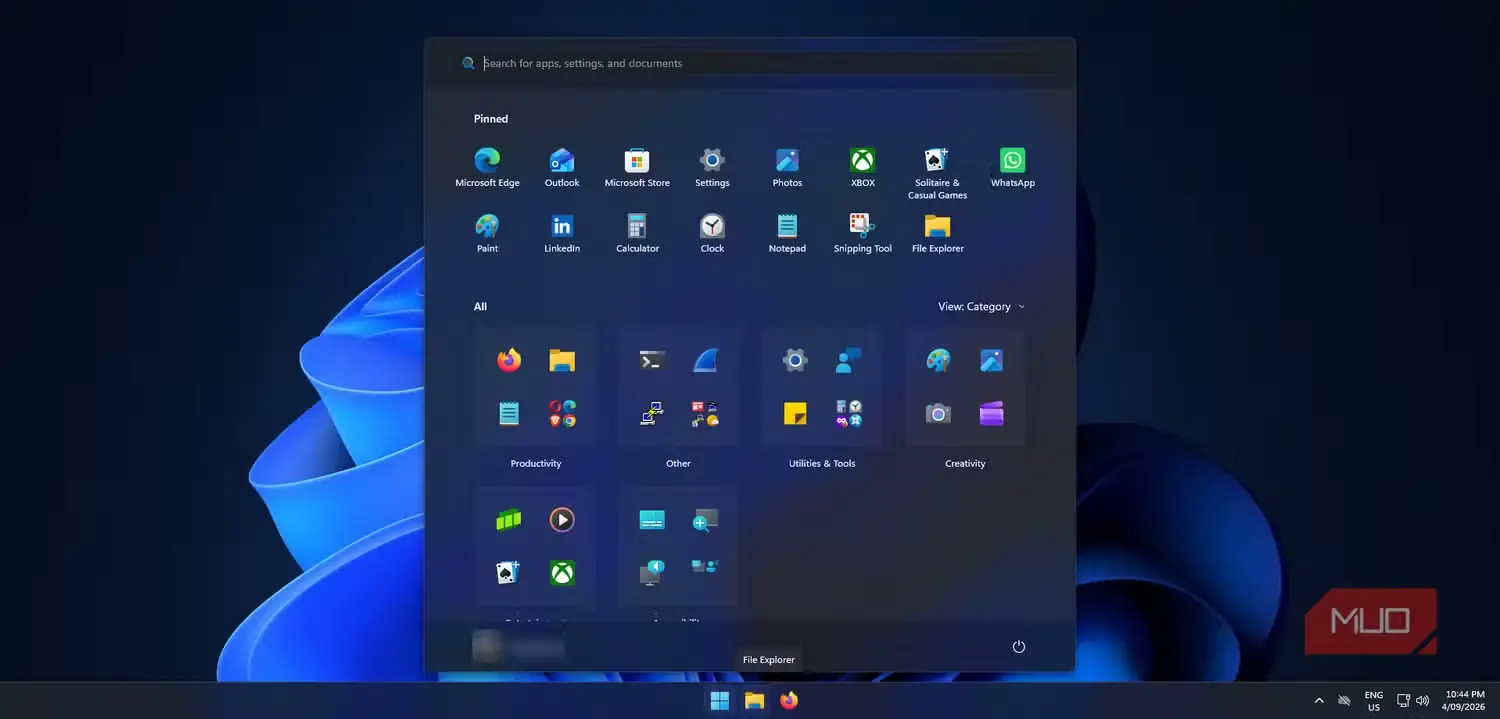
Task: Launch Firefox in the Productivity category
Action: 509,360
